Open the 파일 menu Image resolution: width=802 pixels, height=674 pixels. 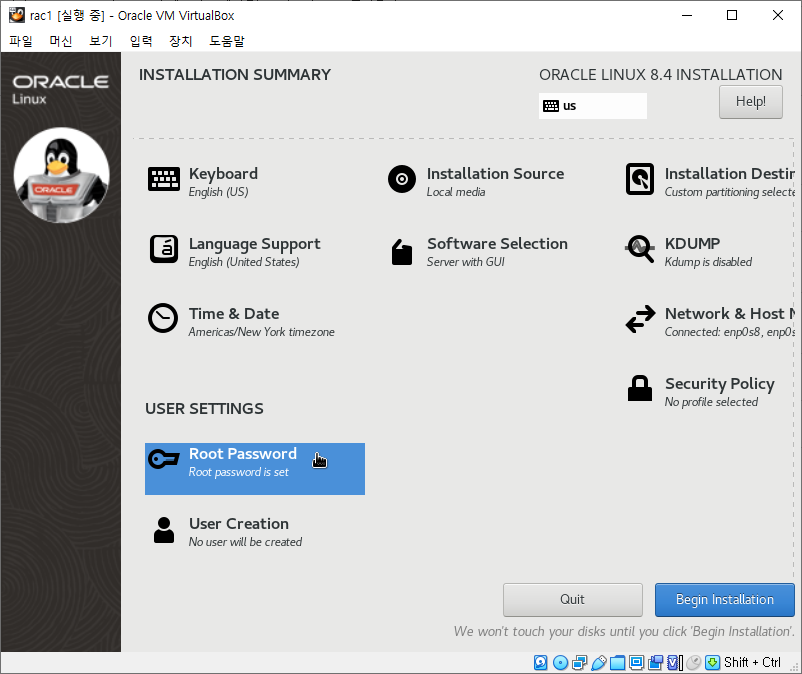[21, 41]
